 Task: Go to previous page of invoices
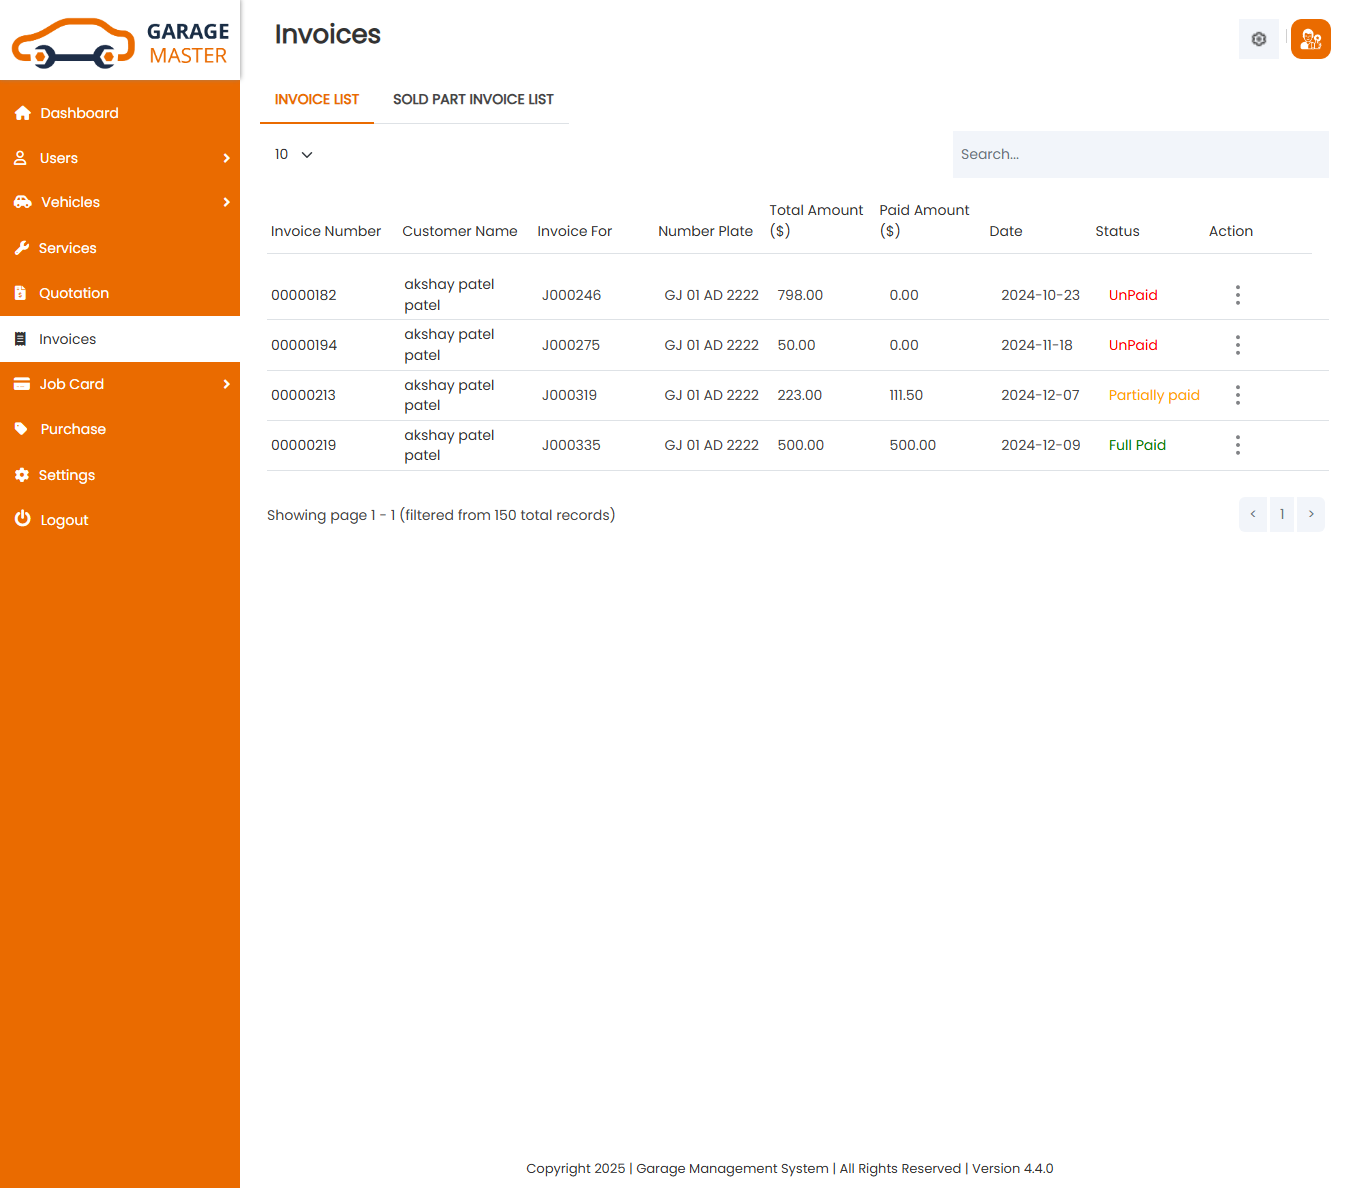tap(1252, 514)
